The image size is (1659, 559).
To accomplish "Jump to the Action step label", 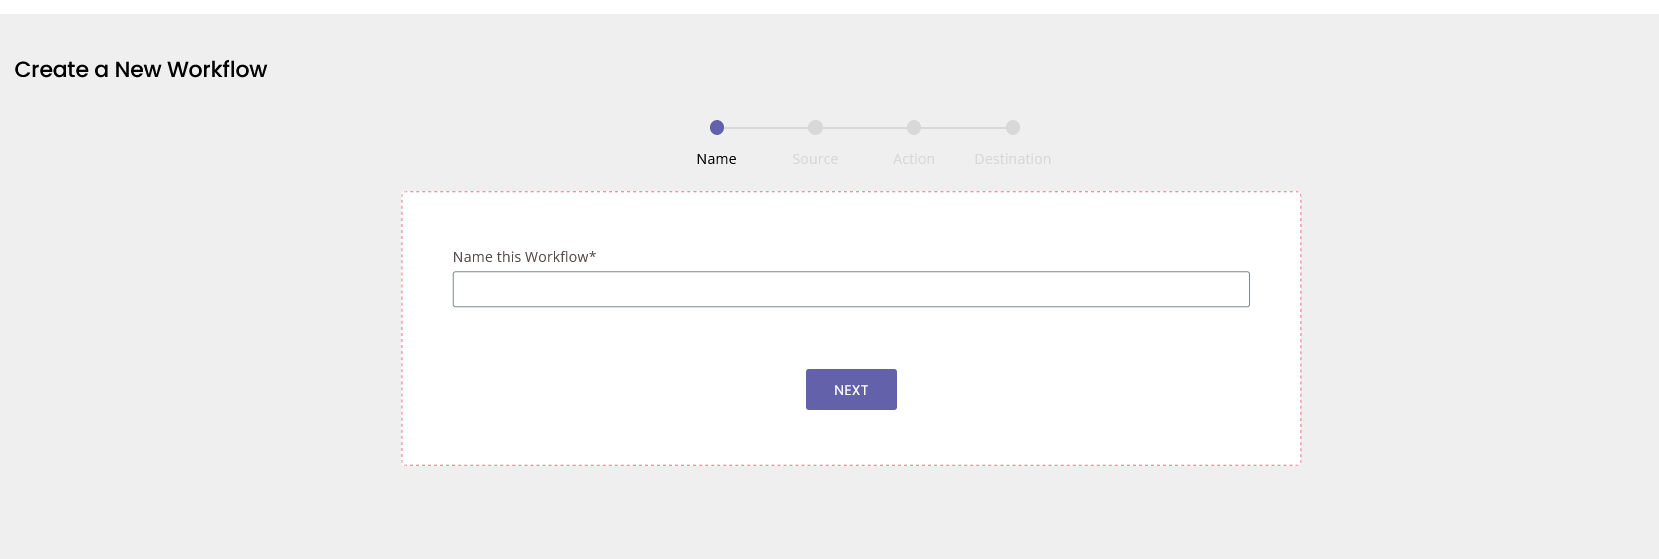I will point(914,159).
